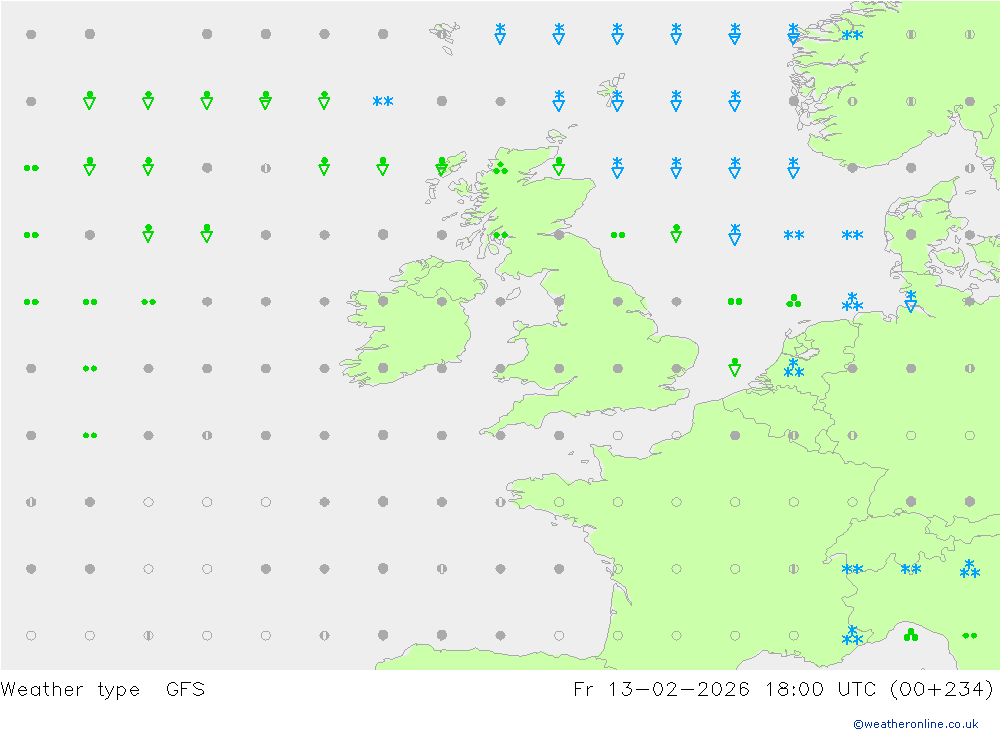The image size is (1000, 733).
Task: Click the double-snowflake symbol over southern Norway
Action: 852,35
